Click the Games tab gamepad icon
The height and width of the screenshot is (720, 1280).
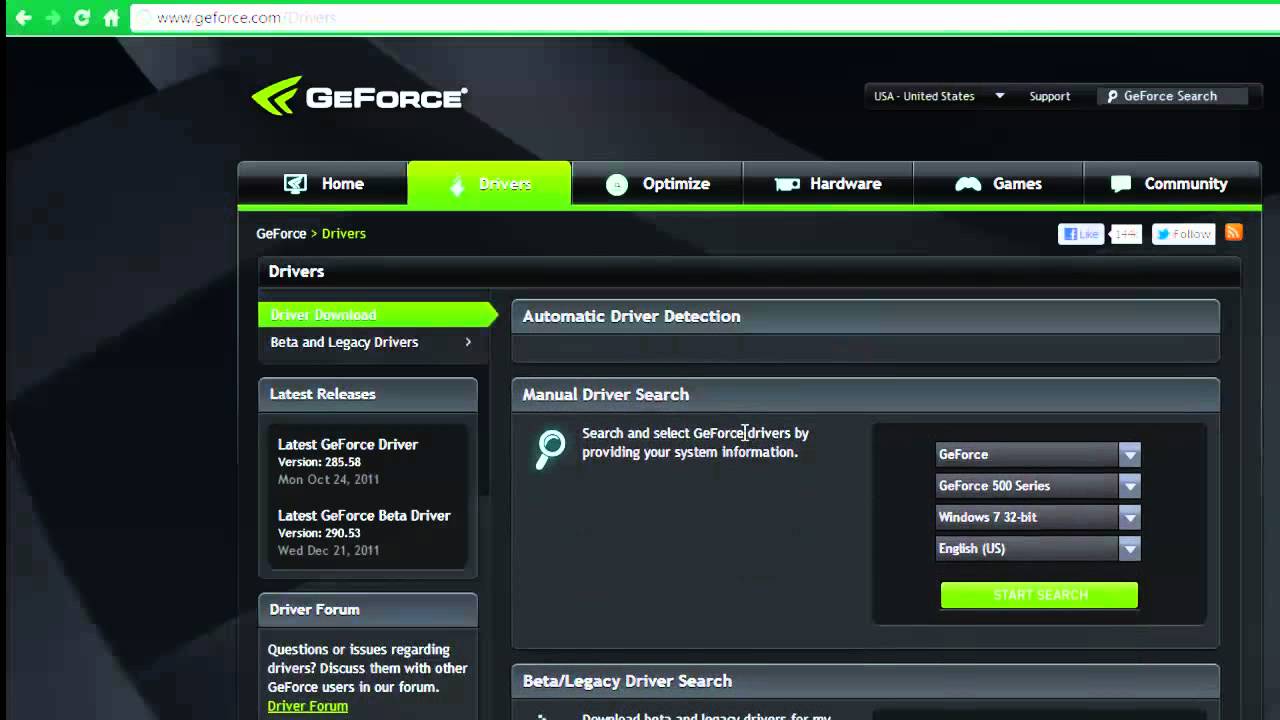tap(968, 184)
